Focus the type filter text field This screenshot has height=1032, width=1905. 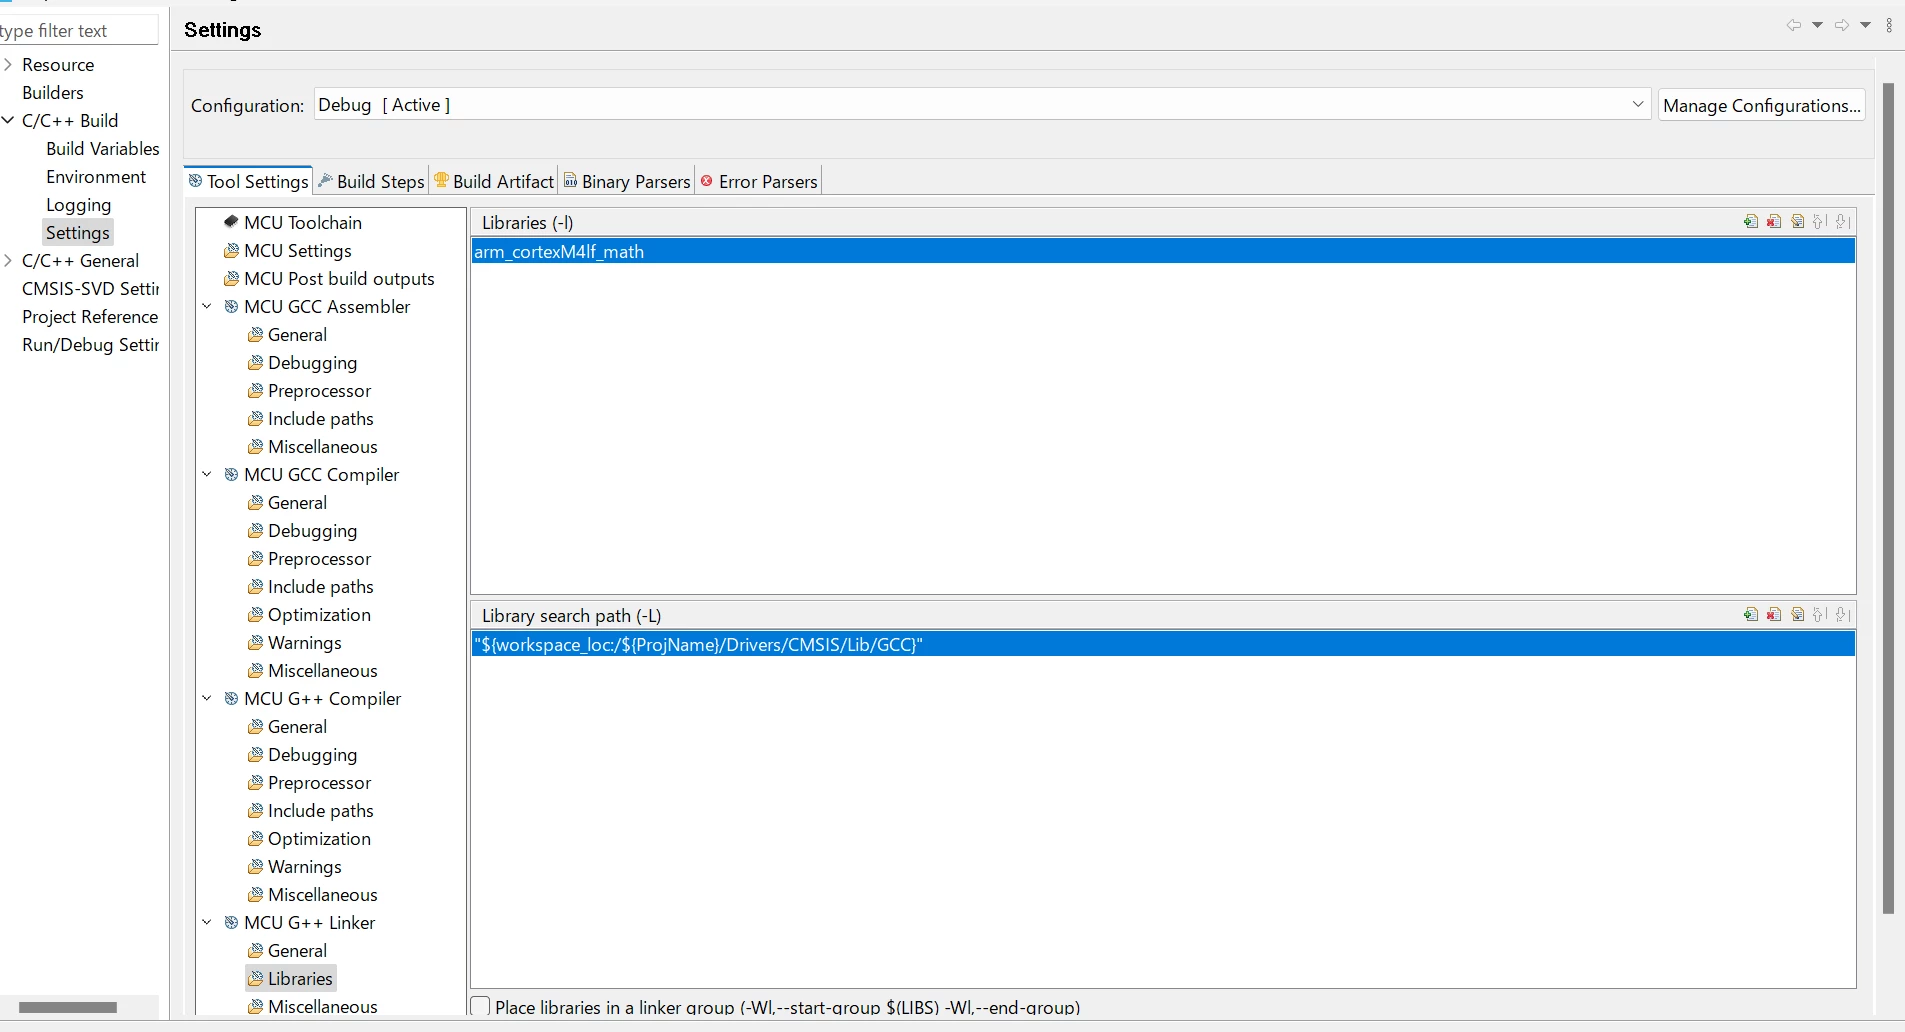pos(79,31)
